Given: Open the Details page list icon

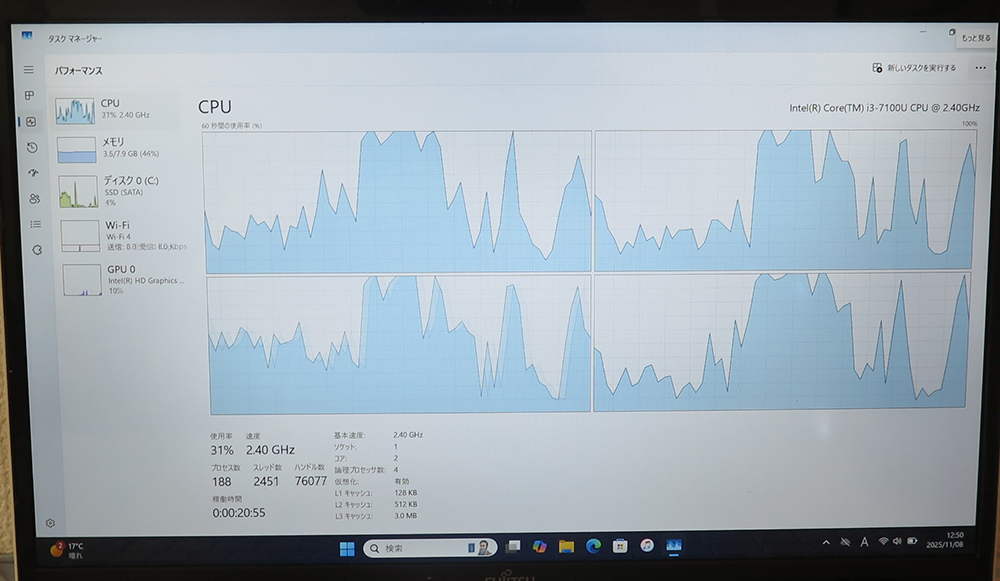Looking at the screenshot, I should click(x=36, y=224).
